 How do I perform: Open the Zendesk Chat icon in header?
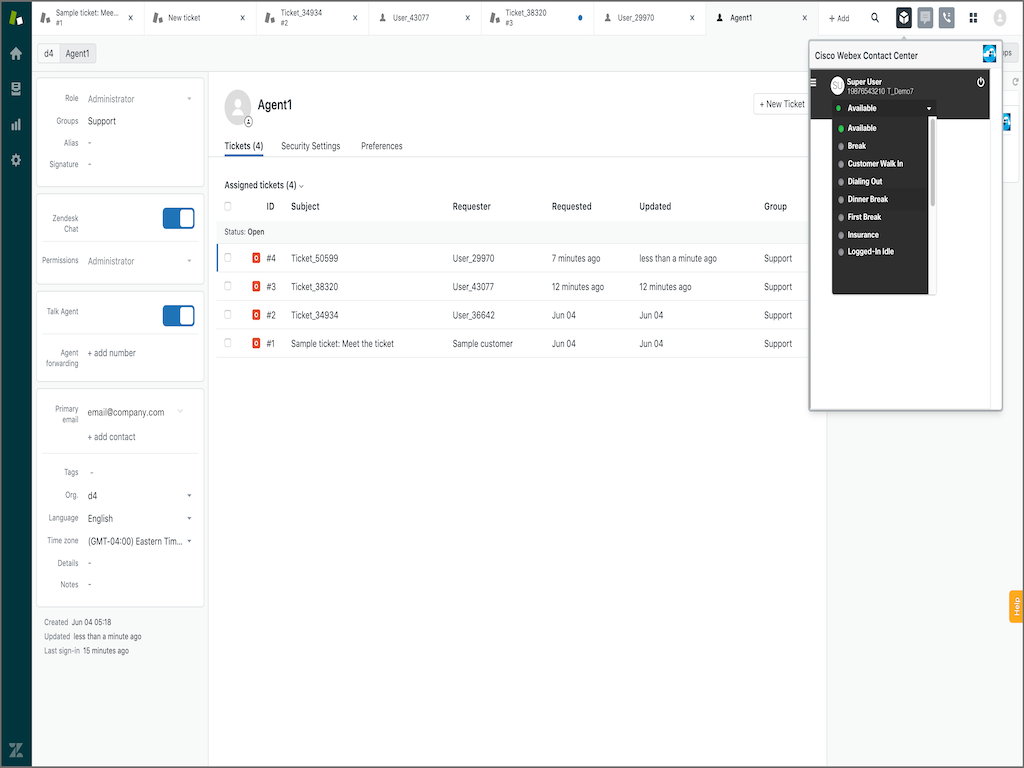[925, 18]
